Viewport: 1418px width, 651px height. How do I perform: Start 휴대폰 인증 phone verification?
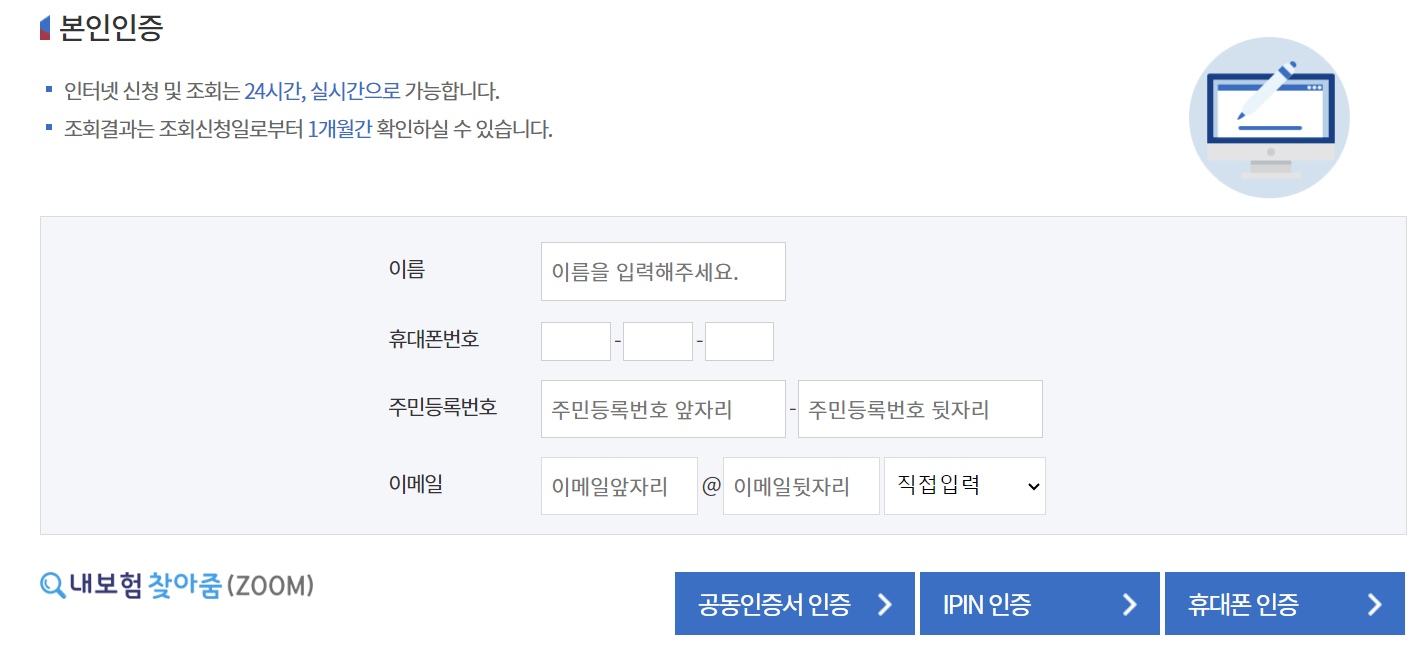[x=1284, y=603]
